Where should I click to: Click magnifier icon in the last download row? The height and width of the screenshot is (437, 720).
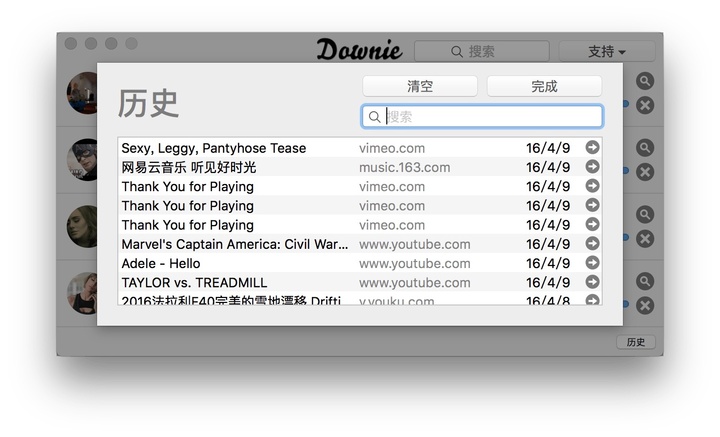(645, 281)
